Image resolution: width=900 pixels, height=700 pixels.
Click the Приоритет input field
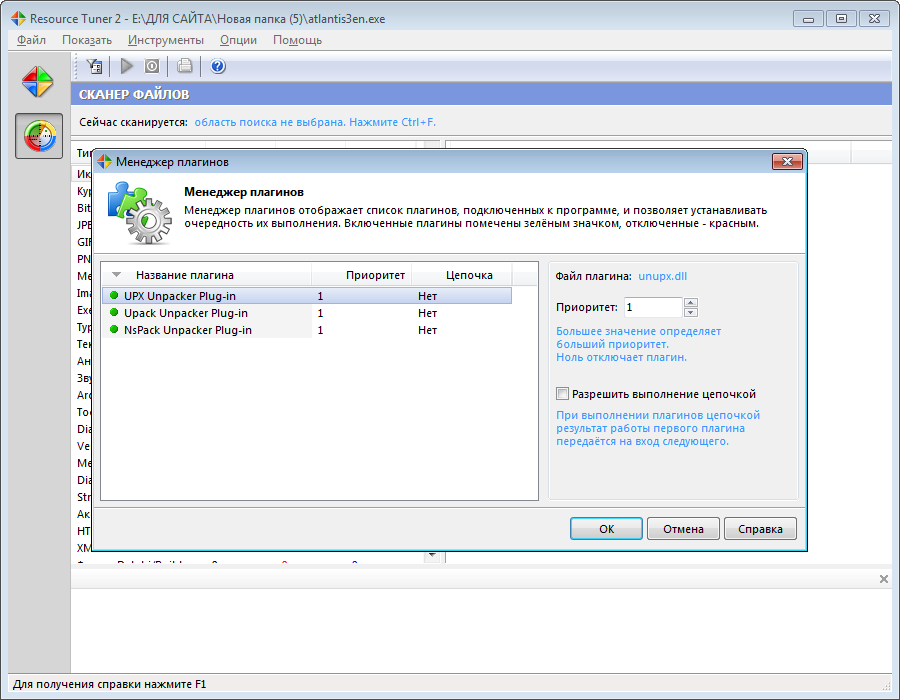[653, 307]
